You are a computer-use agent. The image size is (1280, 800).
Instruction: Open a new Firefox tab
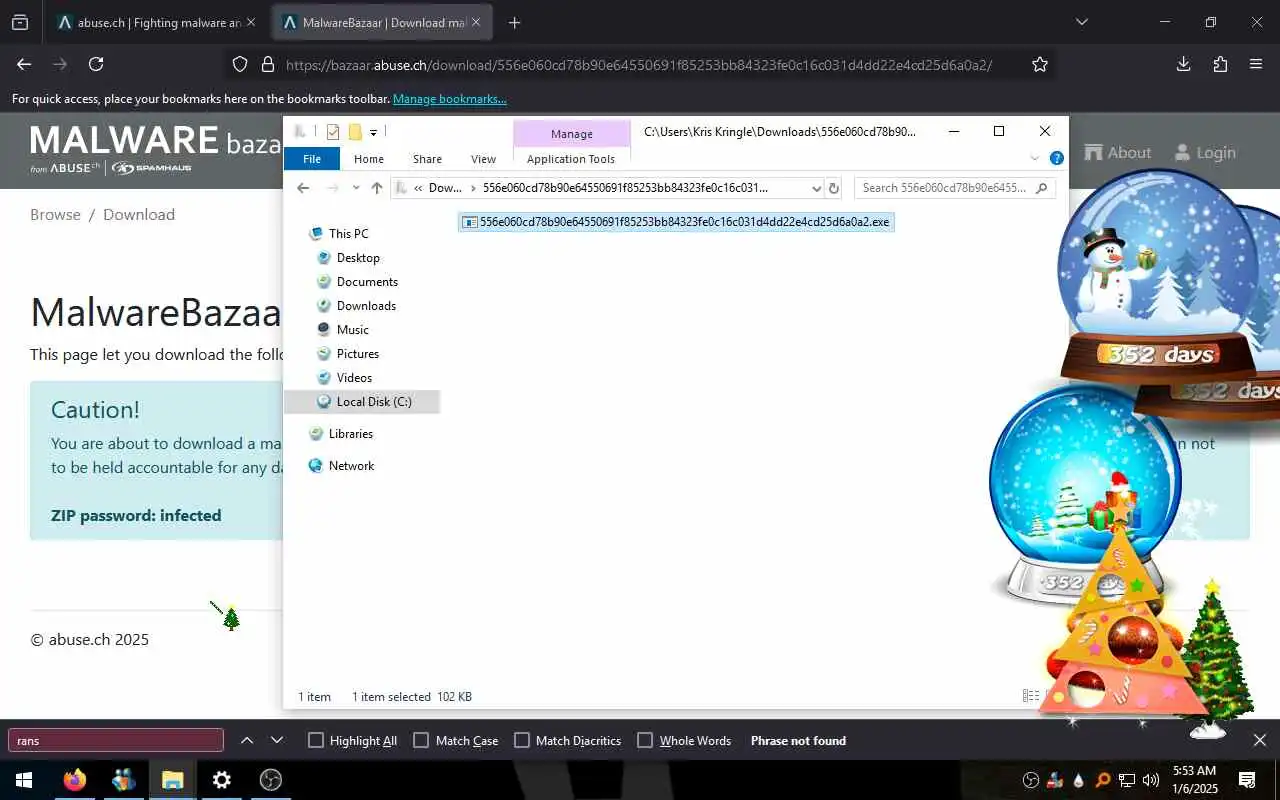pos(515,22)
